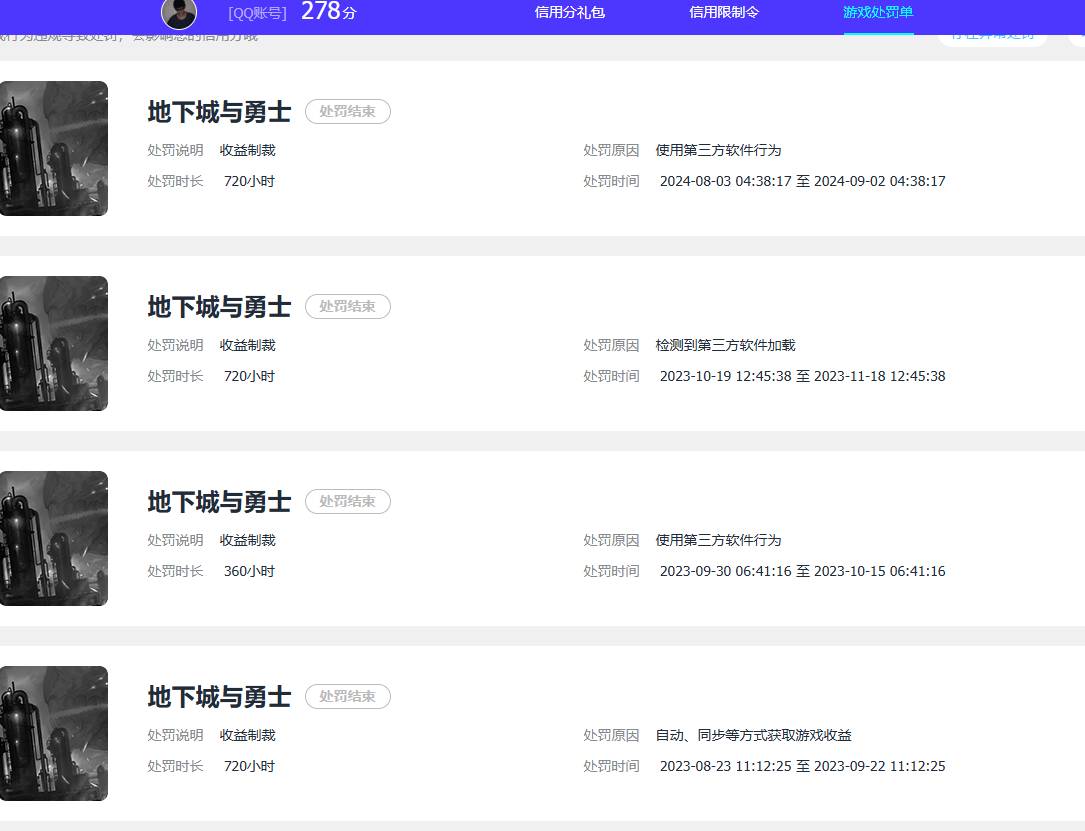Image resolution: width=1085 pixels, height=831 pixels.
Task: Click the third game thumbnail image
Action: pyautogui.click(x=54, y=538)
